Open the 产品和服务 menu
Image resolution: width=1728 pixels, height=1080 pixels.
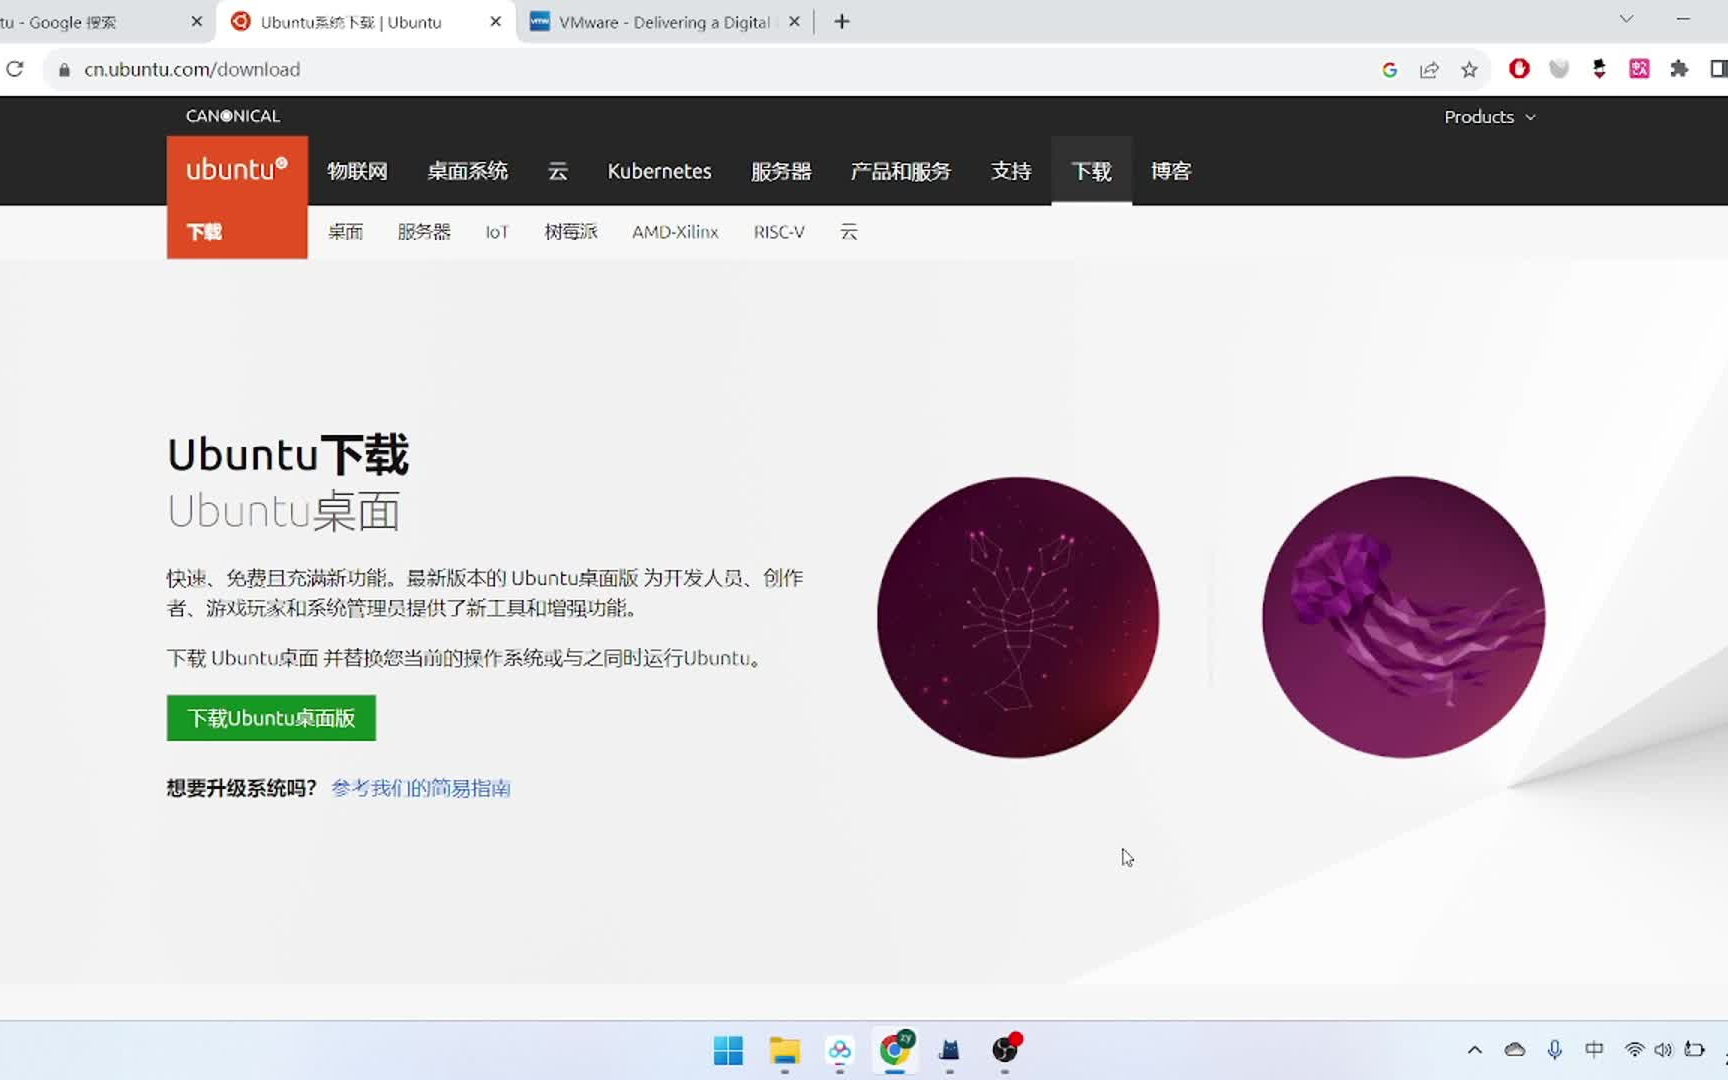(900, 171)
